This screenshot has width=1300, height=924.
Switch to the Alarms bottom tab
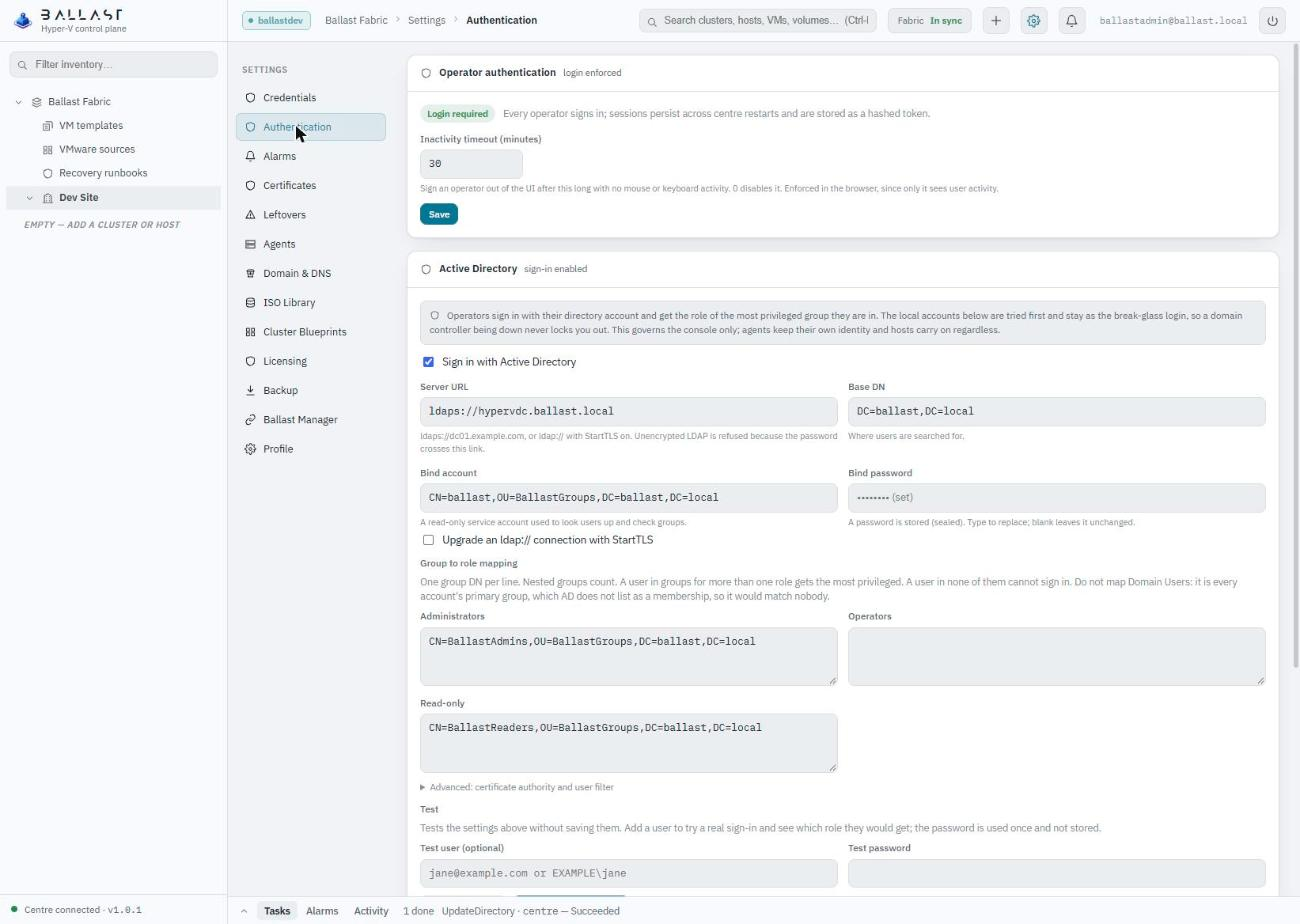click(322, 911)
